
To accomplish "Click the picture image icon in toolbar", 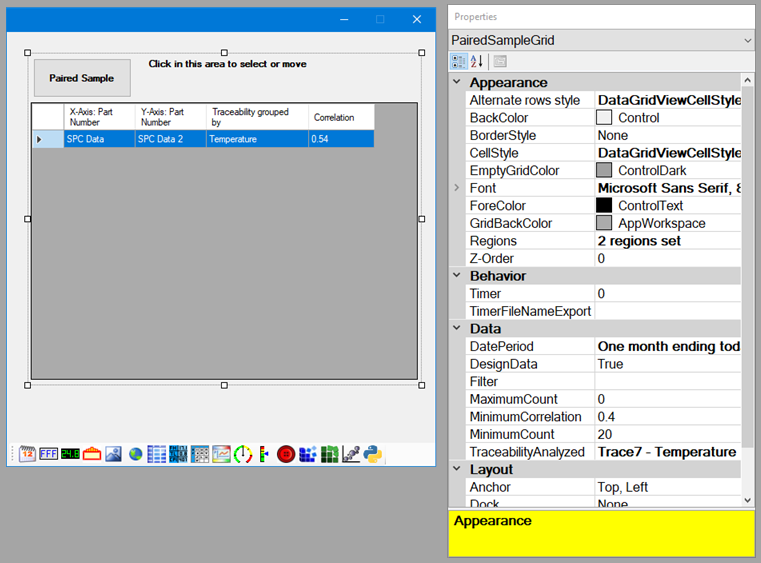I will [113, 454].
